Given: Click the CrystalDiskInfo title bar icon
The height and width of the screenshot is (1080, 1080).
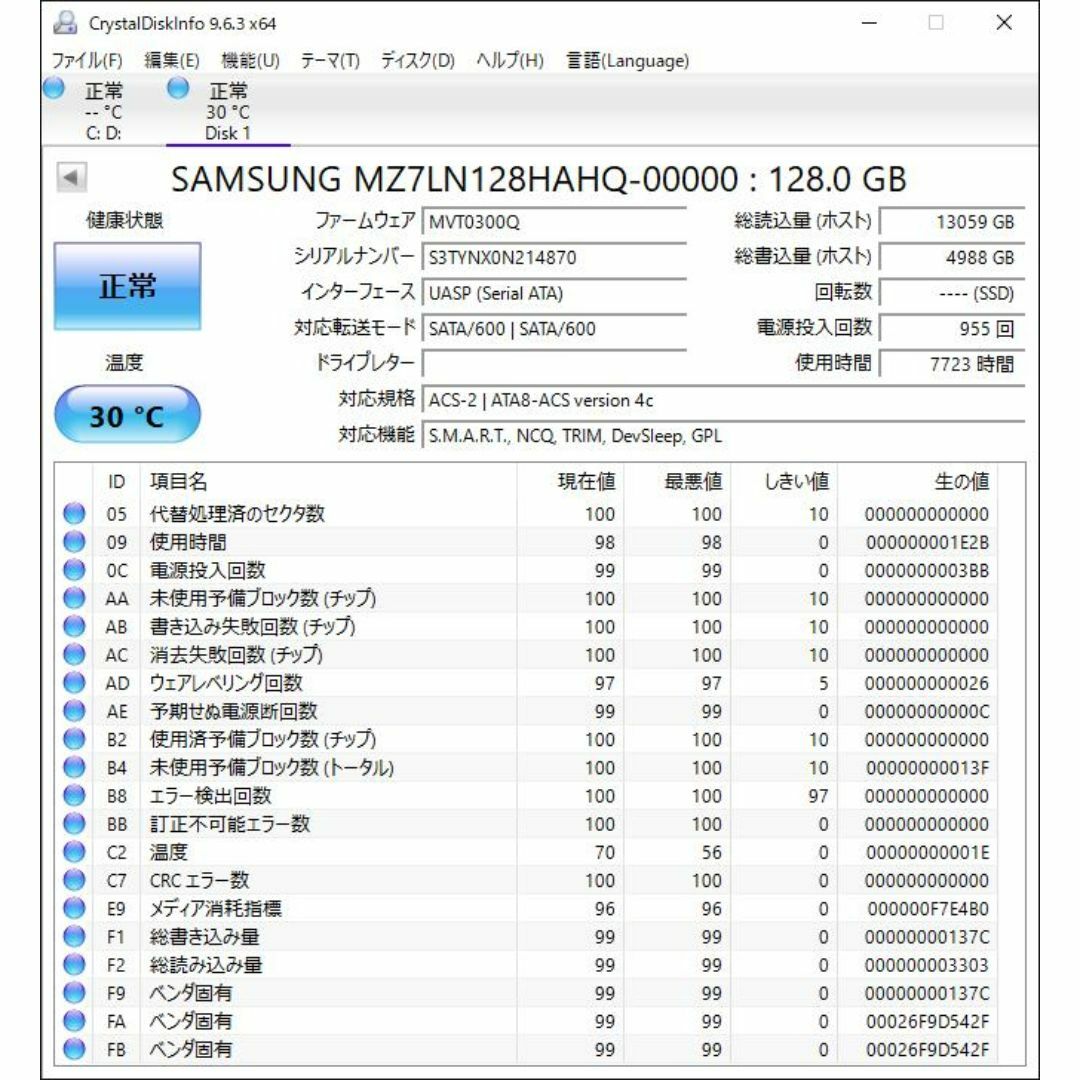Looking at the screenshot, I should (x=65, y=23).
